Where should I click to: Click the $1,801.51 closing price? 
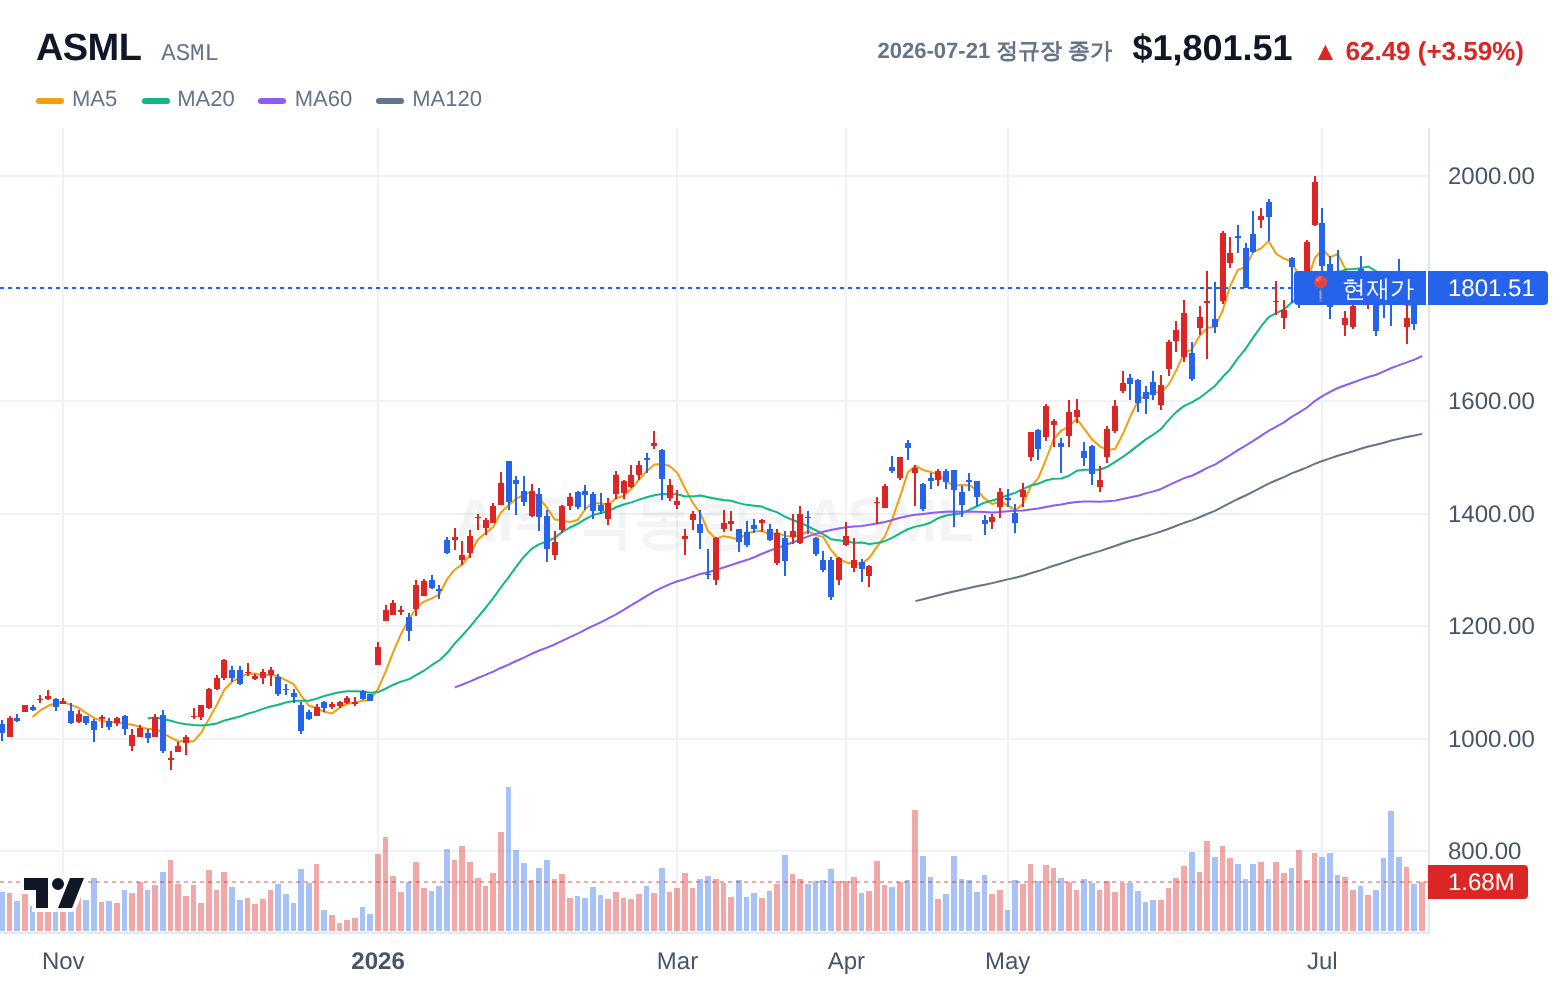point(1212,48)
